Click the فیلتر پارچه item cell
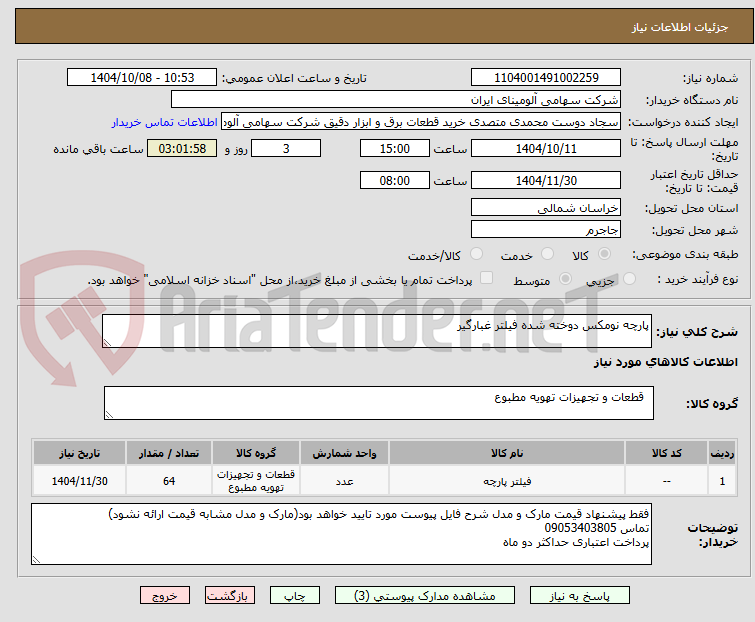 click(507, 481)
